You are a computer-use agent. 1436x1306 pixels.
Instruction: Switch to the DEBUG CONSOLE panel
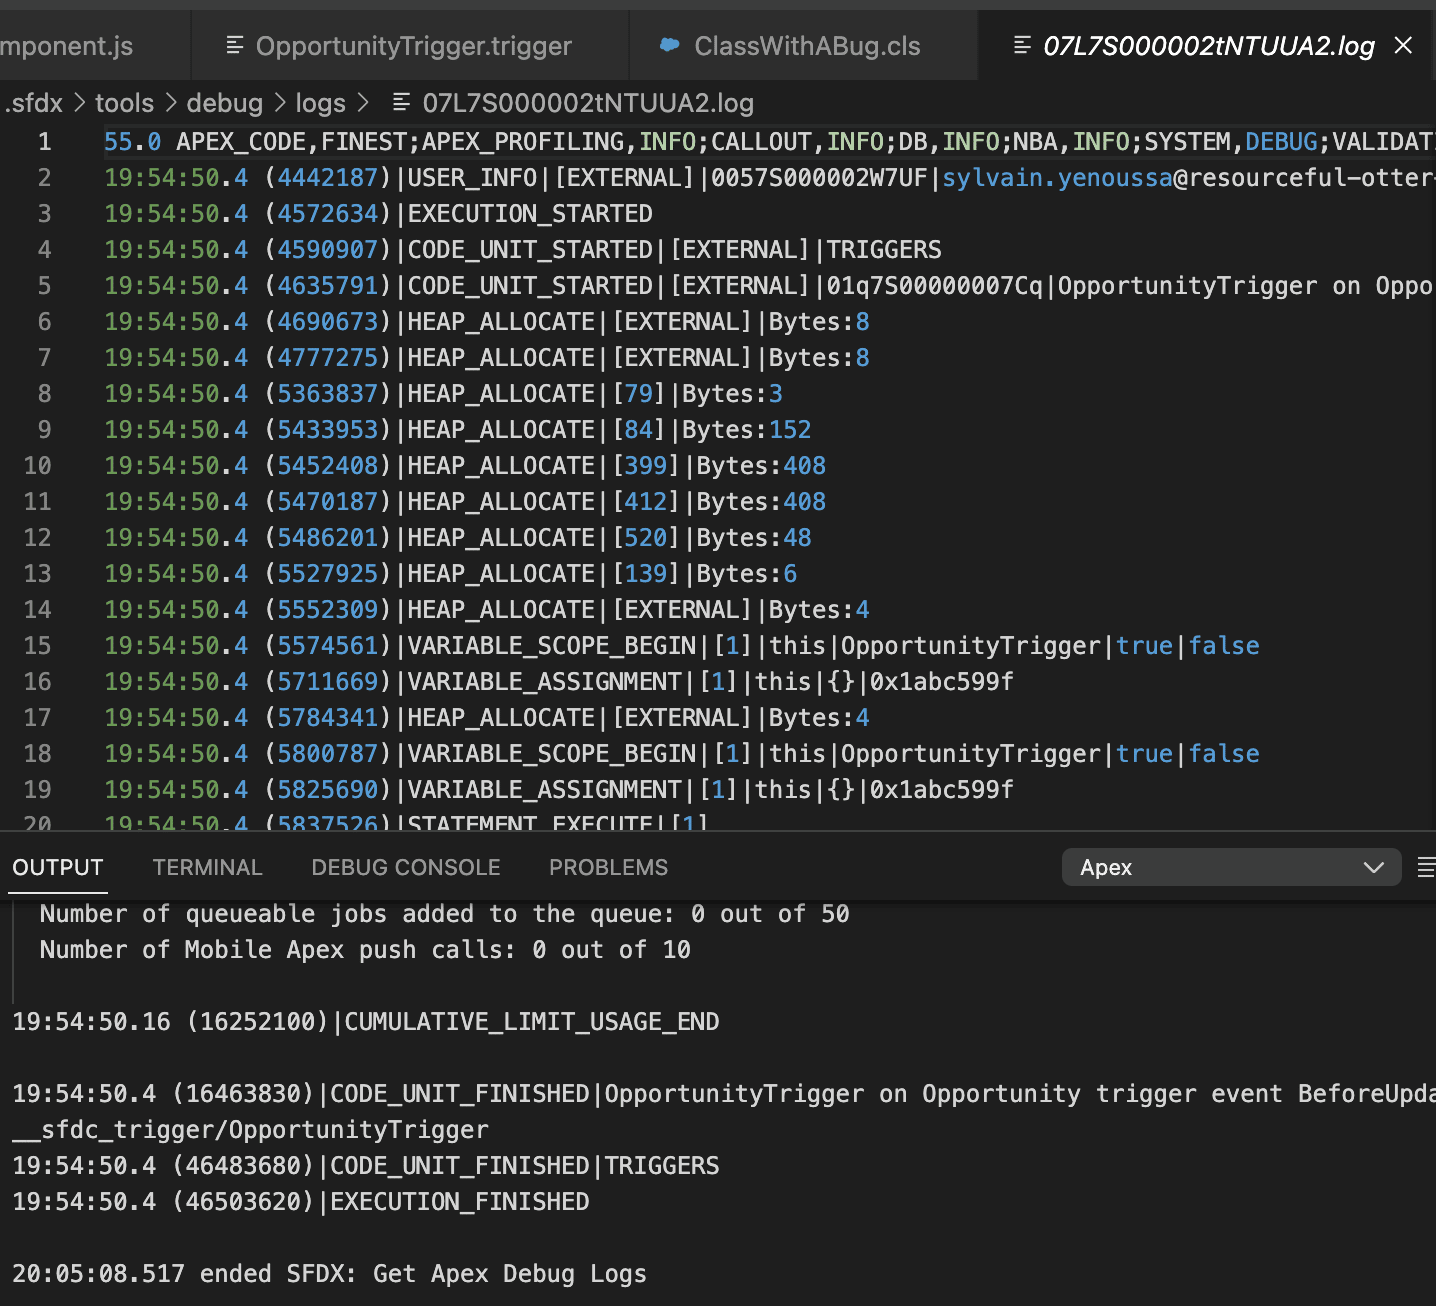click(405, 867)
